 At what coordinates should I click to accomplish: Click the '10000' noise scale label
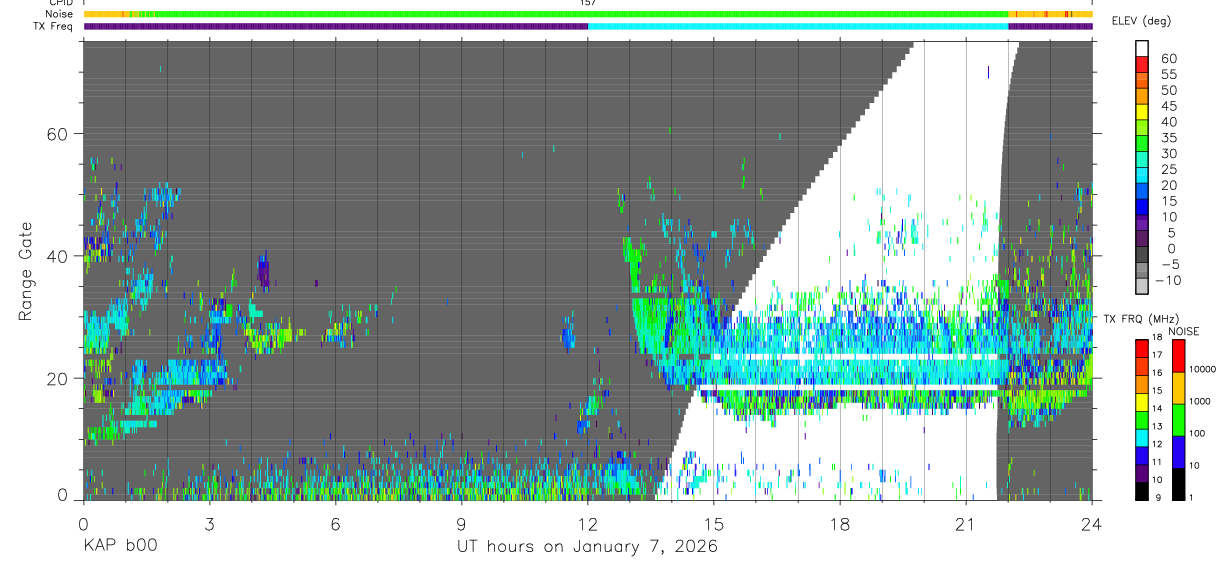tap(1202, 369)
